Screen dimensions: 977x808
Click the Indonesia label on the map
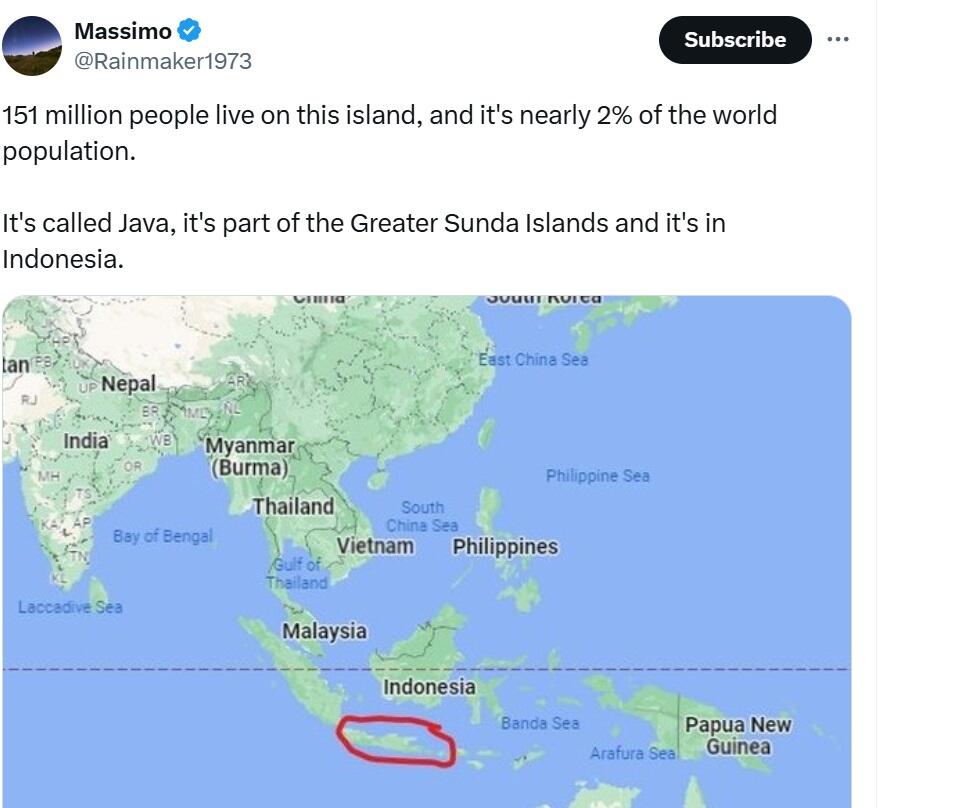tap(429, 687)
